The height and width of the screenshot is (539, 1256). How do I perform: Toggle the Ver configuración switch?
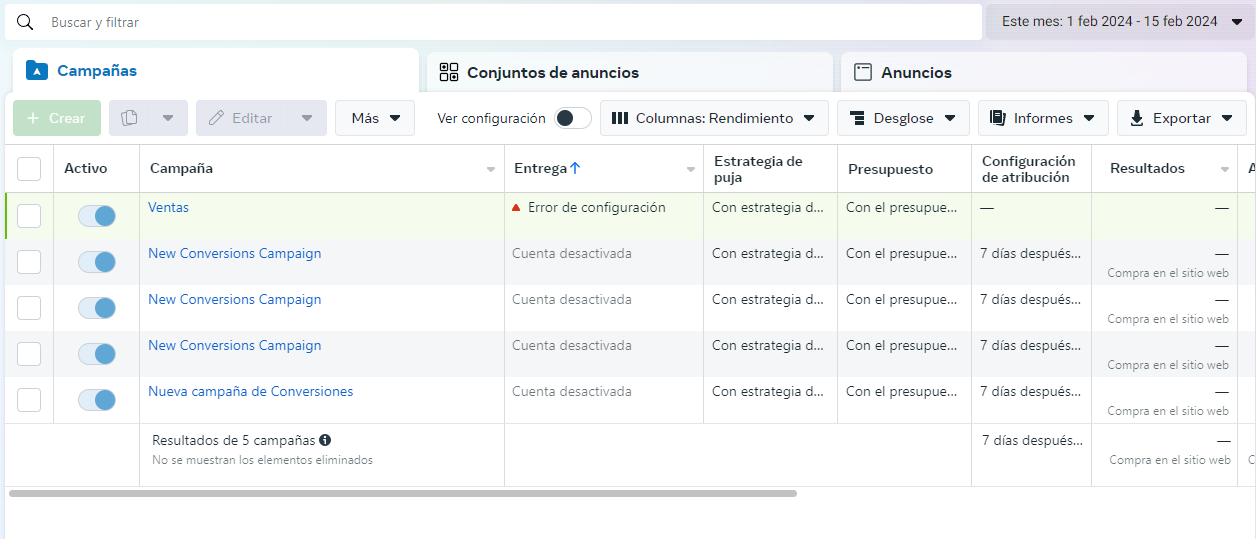[573, 118]
